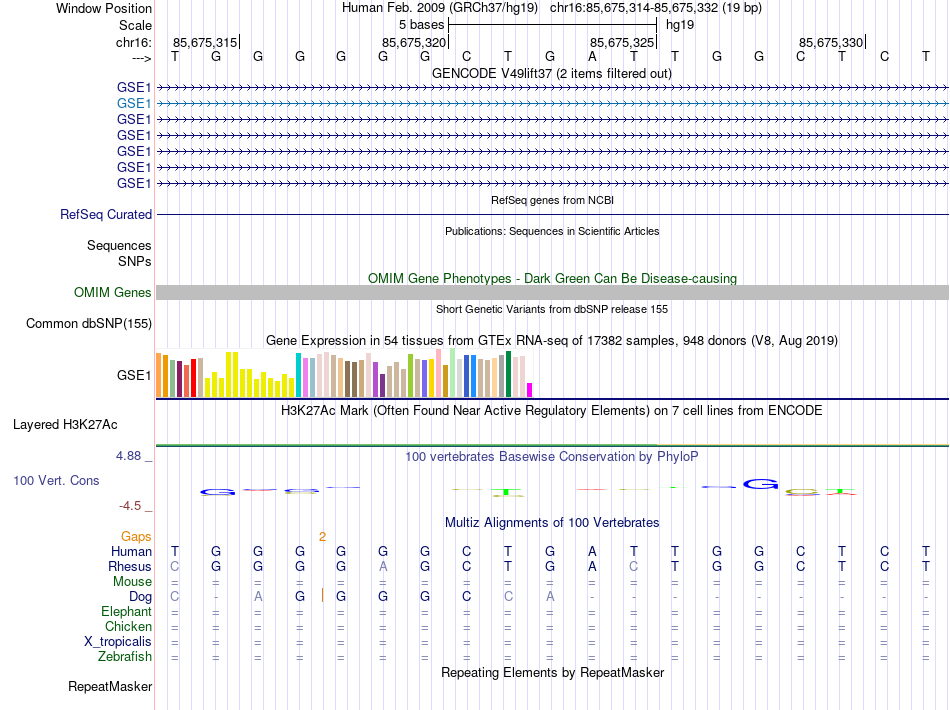This screenshot has height=710, width=950.
Task: Select the Dog species row label
Action: [141, 597]
